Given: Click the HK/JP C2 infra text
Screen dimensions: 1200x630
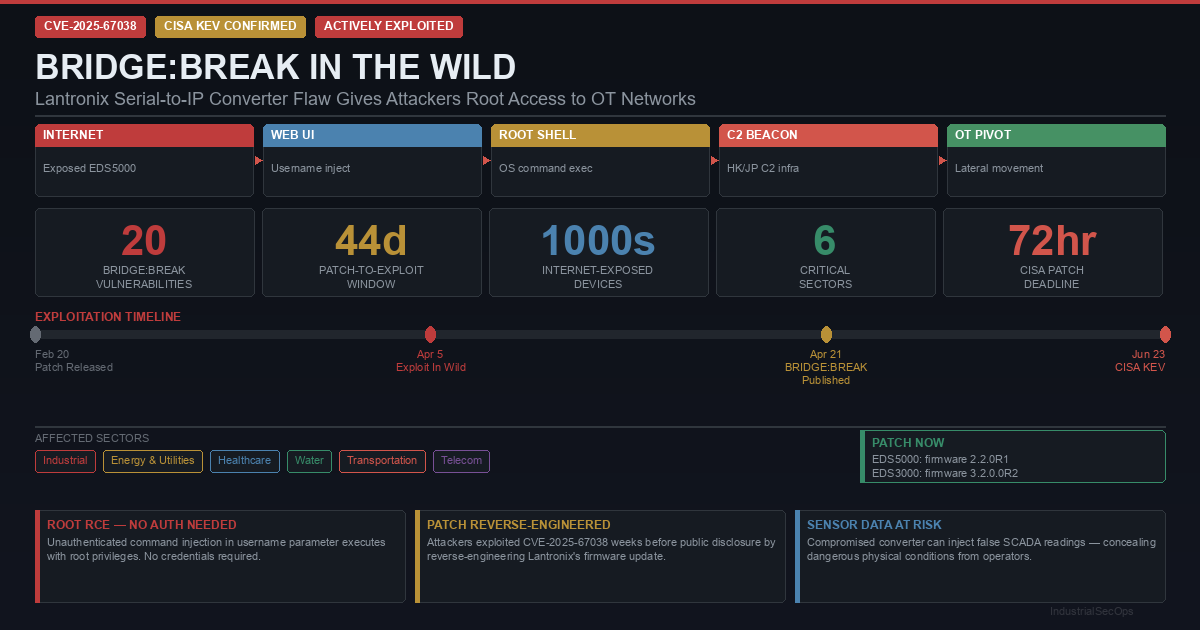Looking at the screenshot, I should tap(763, 168).
